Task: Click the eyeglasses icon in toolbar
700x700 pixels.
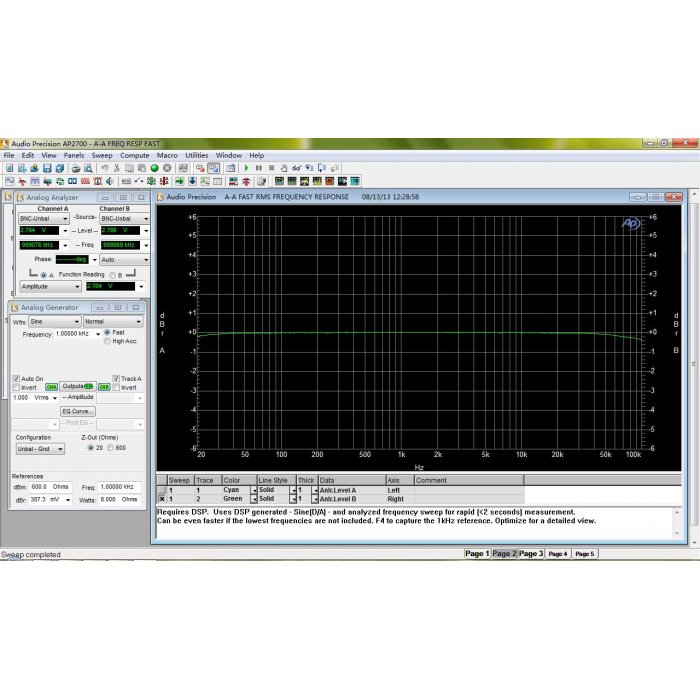Action: click(x=296, y=168)
